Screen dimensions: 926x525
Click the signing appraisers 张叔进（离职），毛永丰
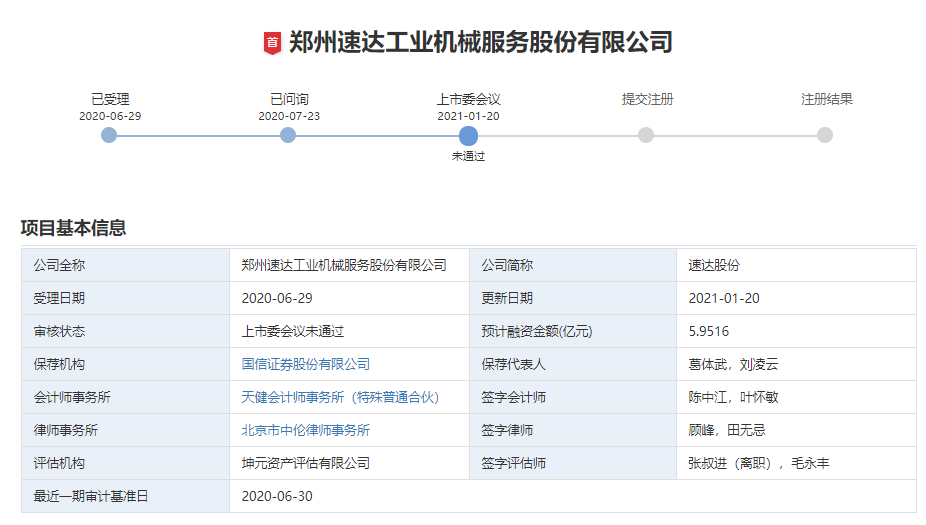point(758,464)
